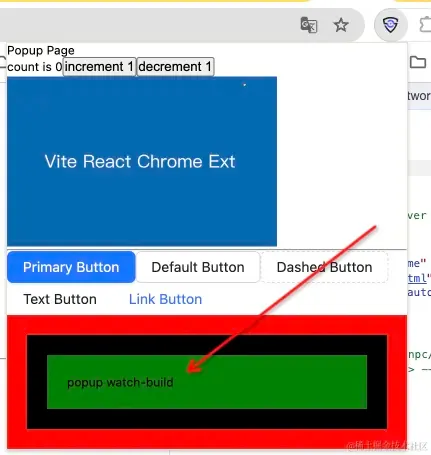The image size is (431, 455).
Task: Open the shield extension icon in toolbar
Action: pos(390,25)
